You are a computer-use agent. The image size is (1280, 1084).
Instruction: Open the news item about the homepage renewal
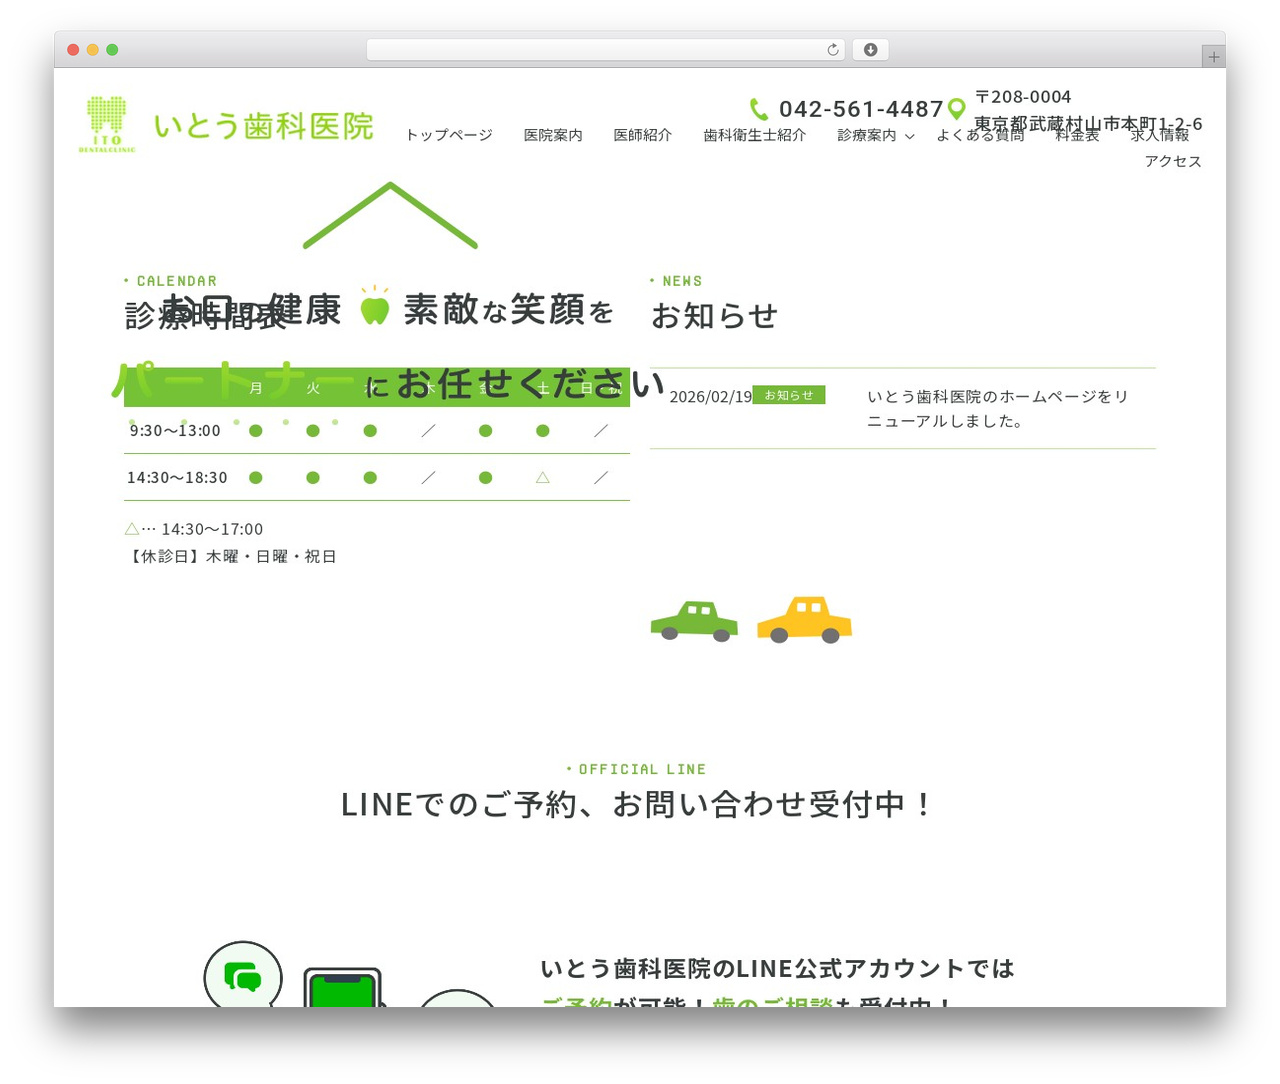(x=998, y=409)
